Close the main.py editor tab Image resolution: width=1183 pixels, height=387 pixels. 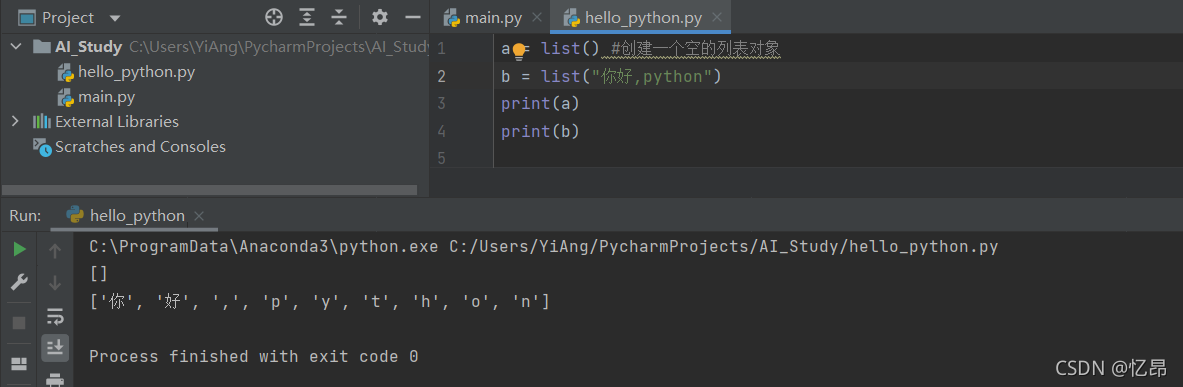click(x=536, y=17)
